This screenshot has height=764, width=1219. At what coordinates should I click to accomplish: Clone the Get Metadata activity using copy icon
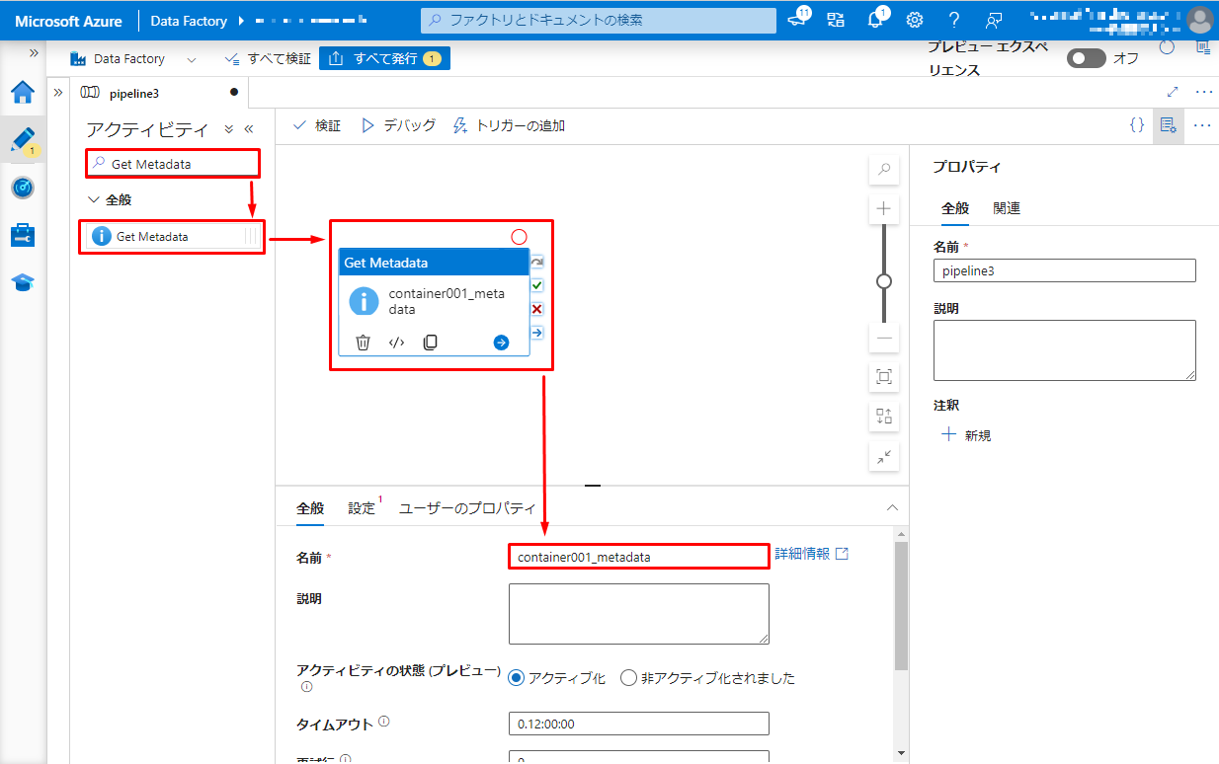tap(430, 342)
